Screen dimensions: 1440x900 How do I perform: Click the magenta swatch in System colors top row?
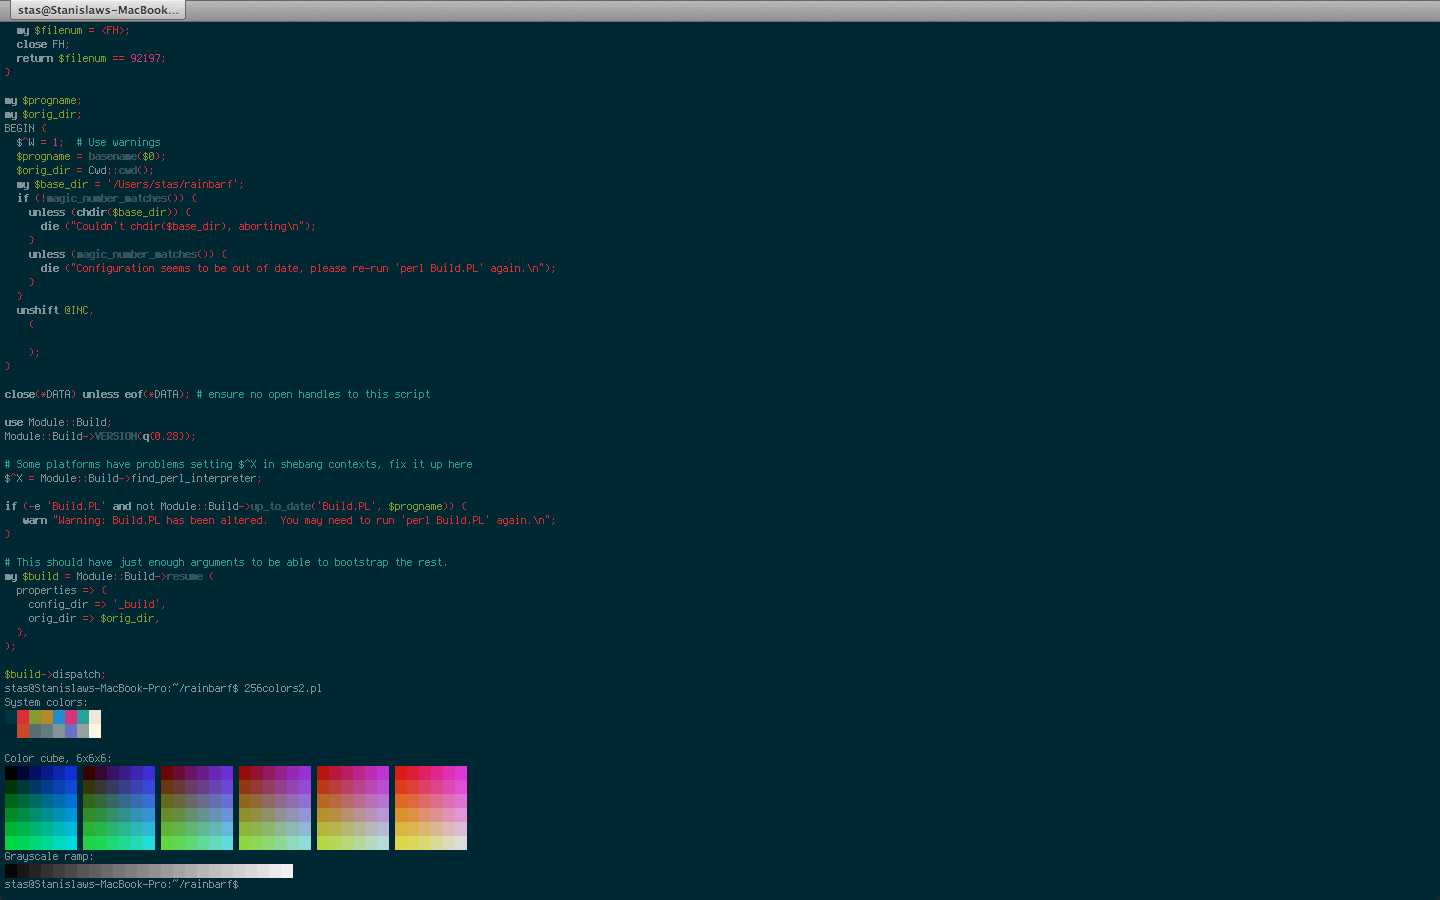tap(71, 717)
